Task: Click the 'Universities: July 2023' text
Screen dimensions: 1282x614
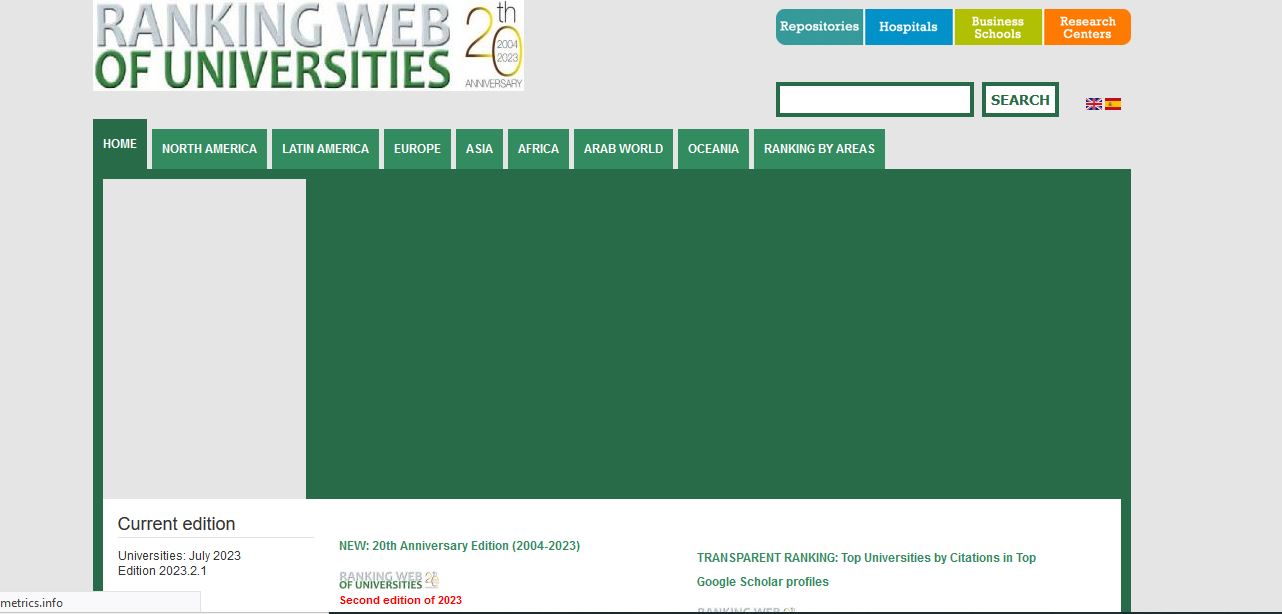Action: pyautogui.click(x=179, y=556)
